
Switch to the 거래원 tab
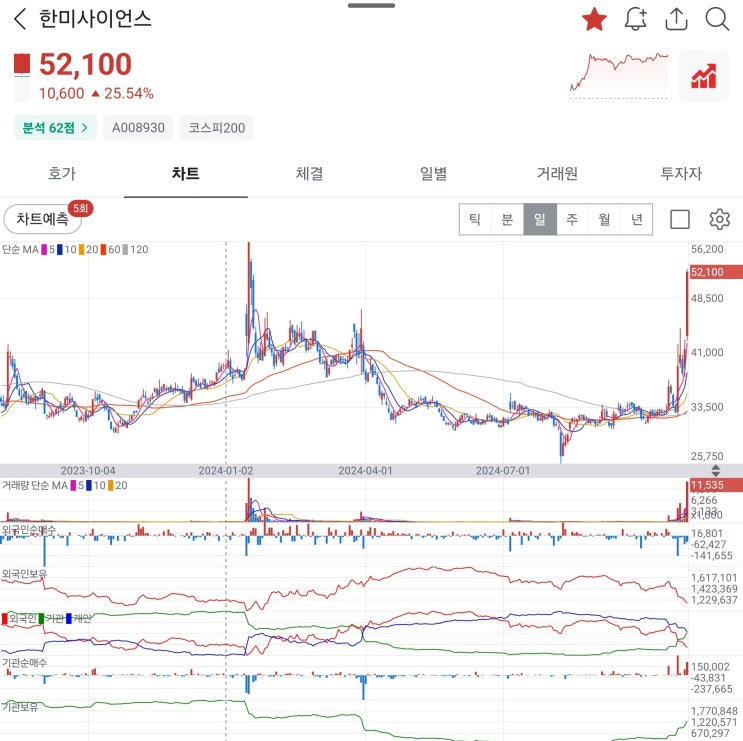557,173
